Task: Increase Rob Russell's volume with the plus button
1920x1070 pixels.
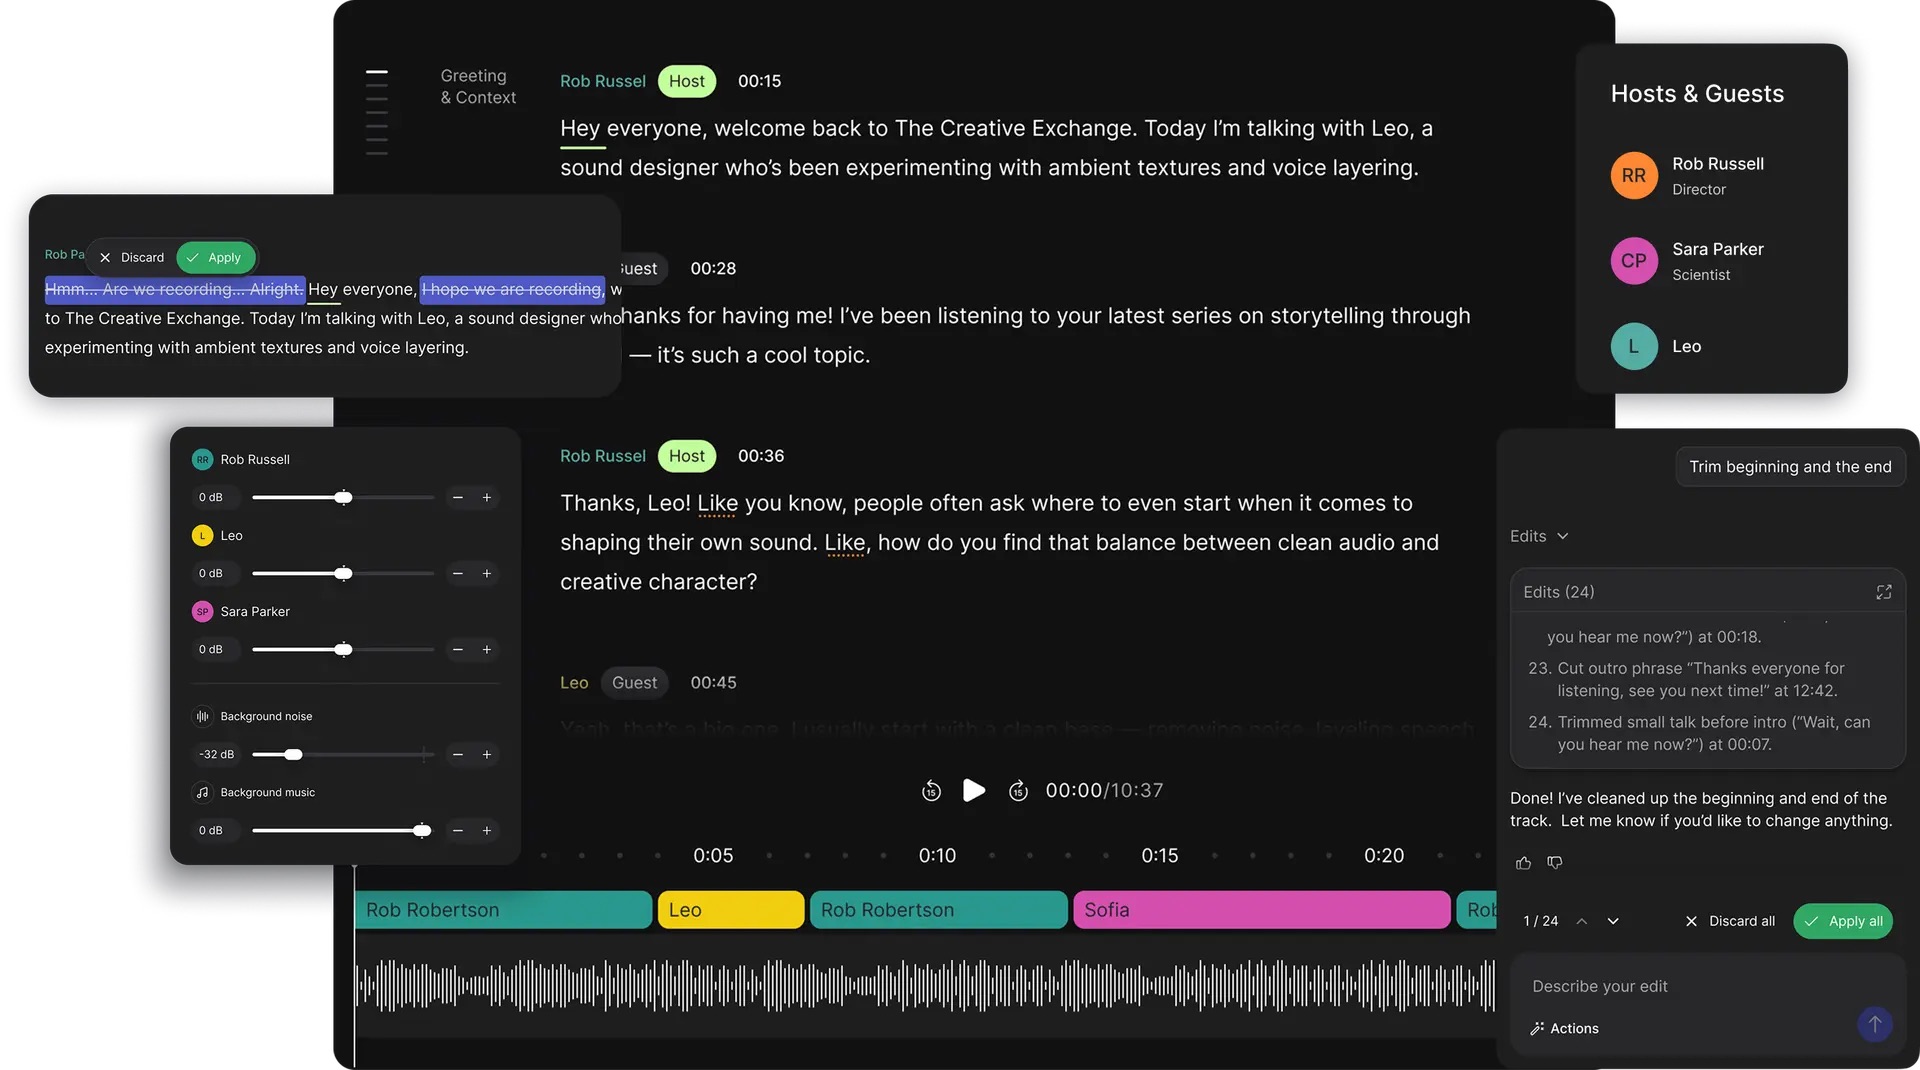Action: click(x=487, y=498)
